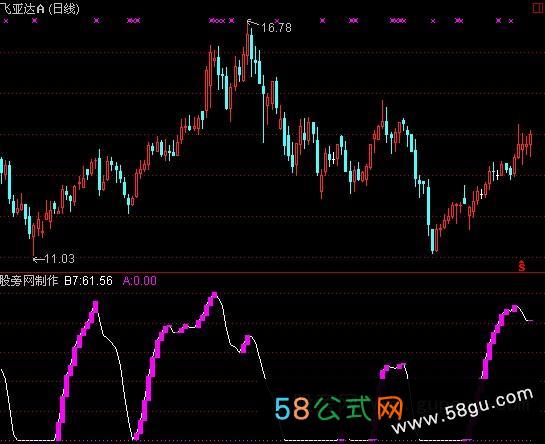Click the first magenta cross marker at top left
Screen dimensions: 545x444
pos(6,21)
